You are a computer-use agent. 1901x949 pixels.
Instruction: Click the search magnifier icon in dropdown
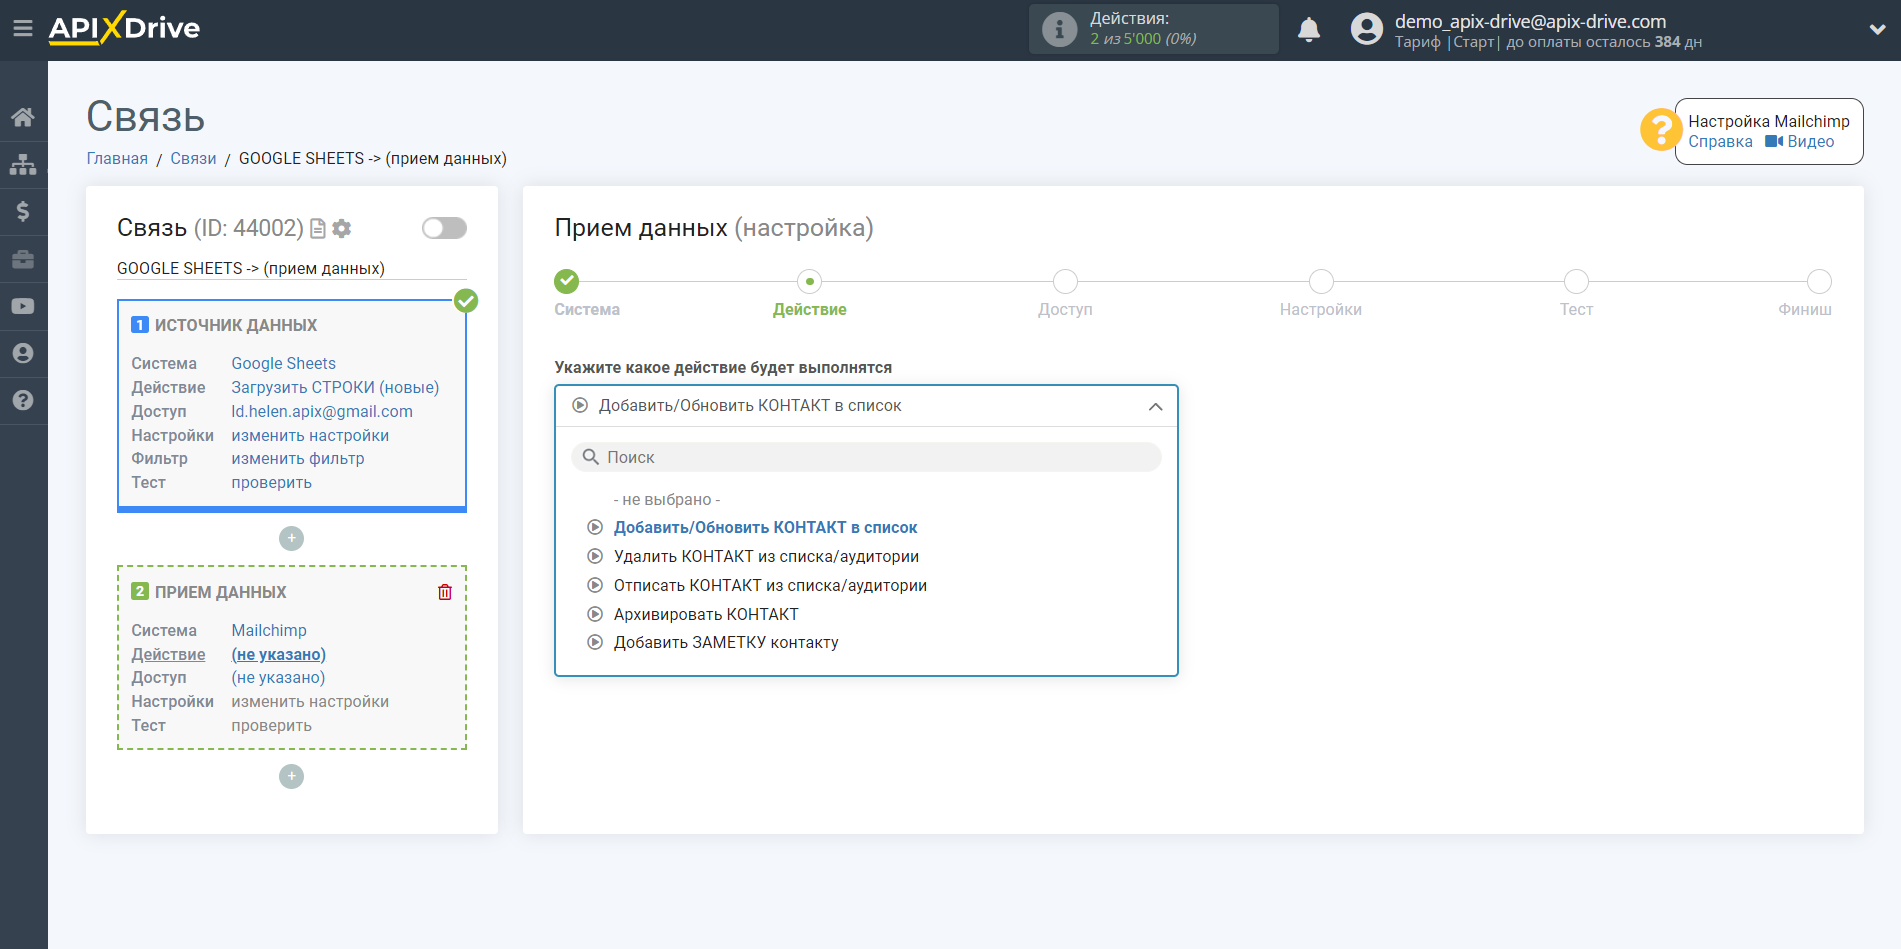(x=591, y=457)
